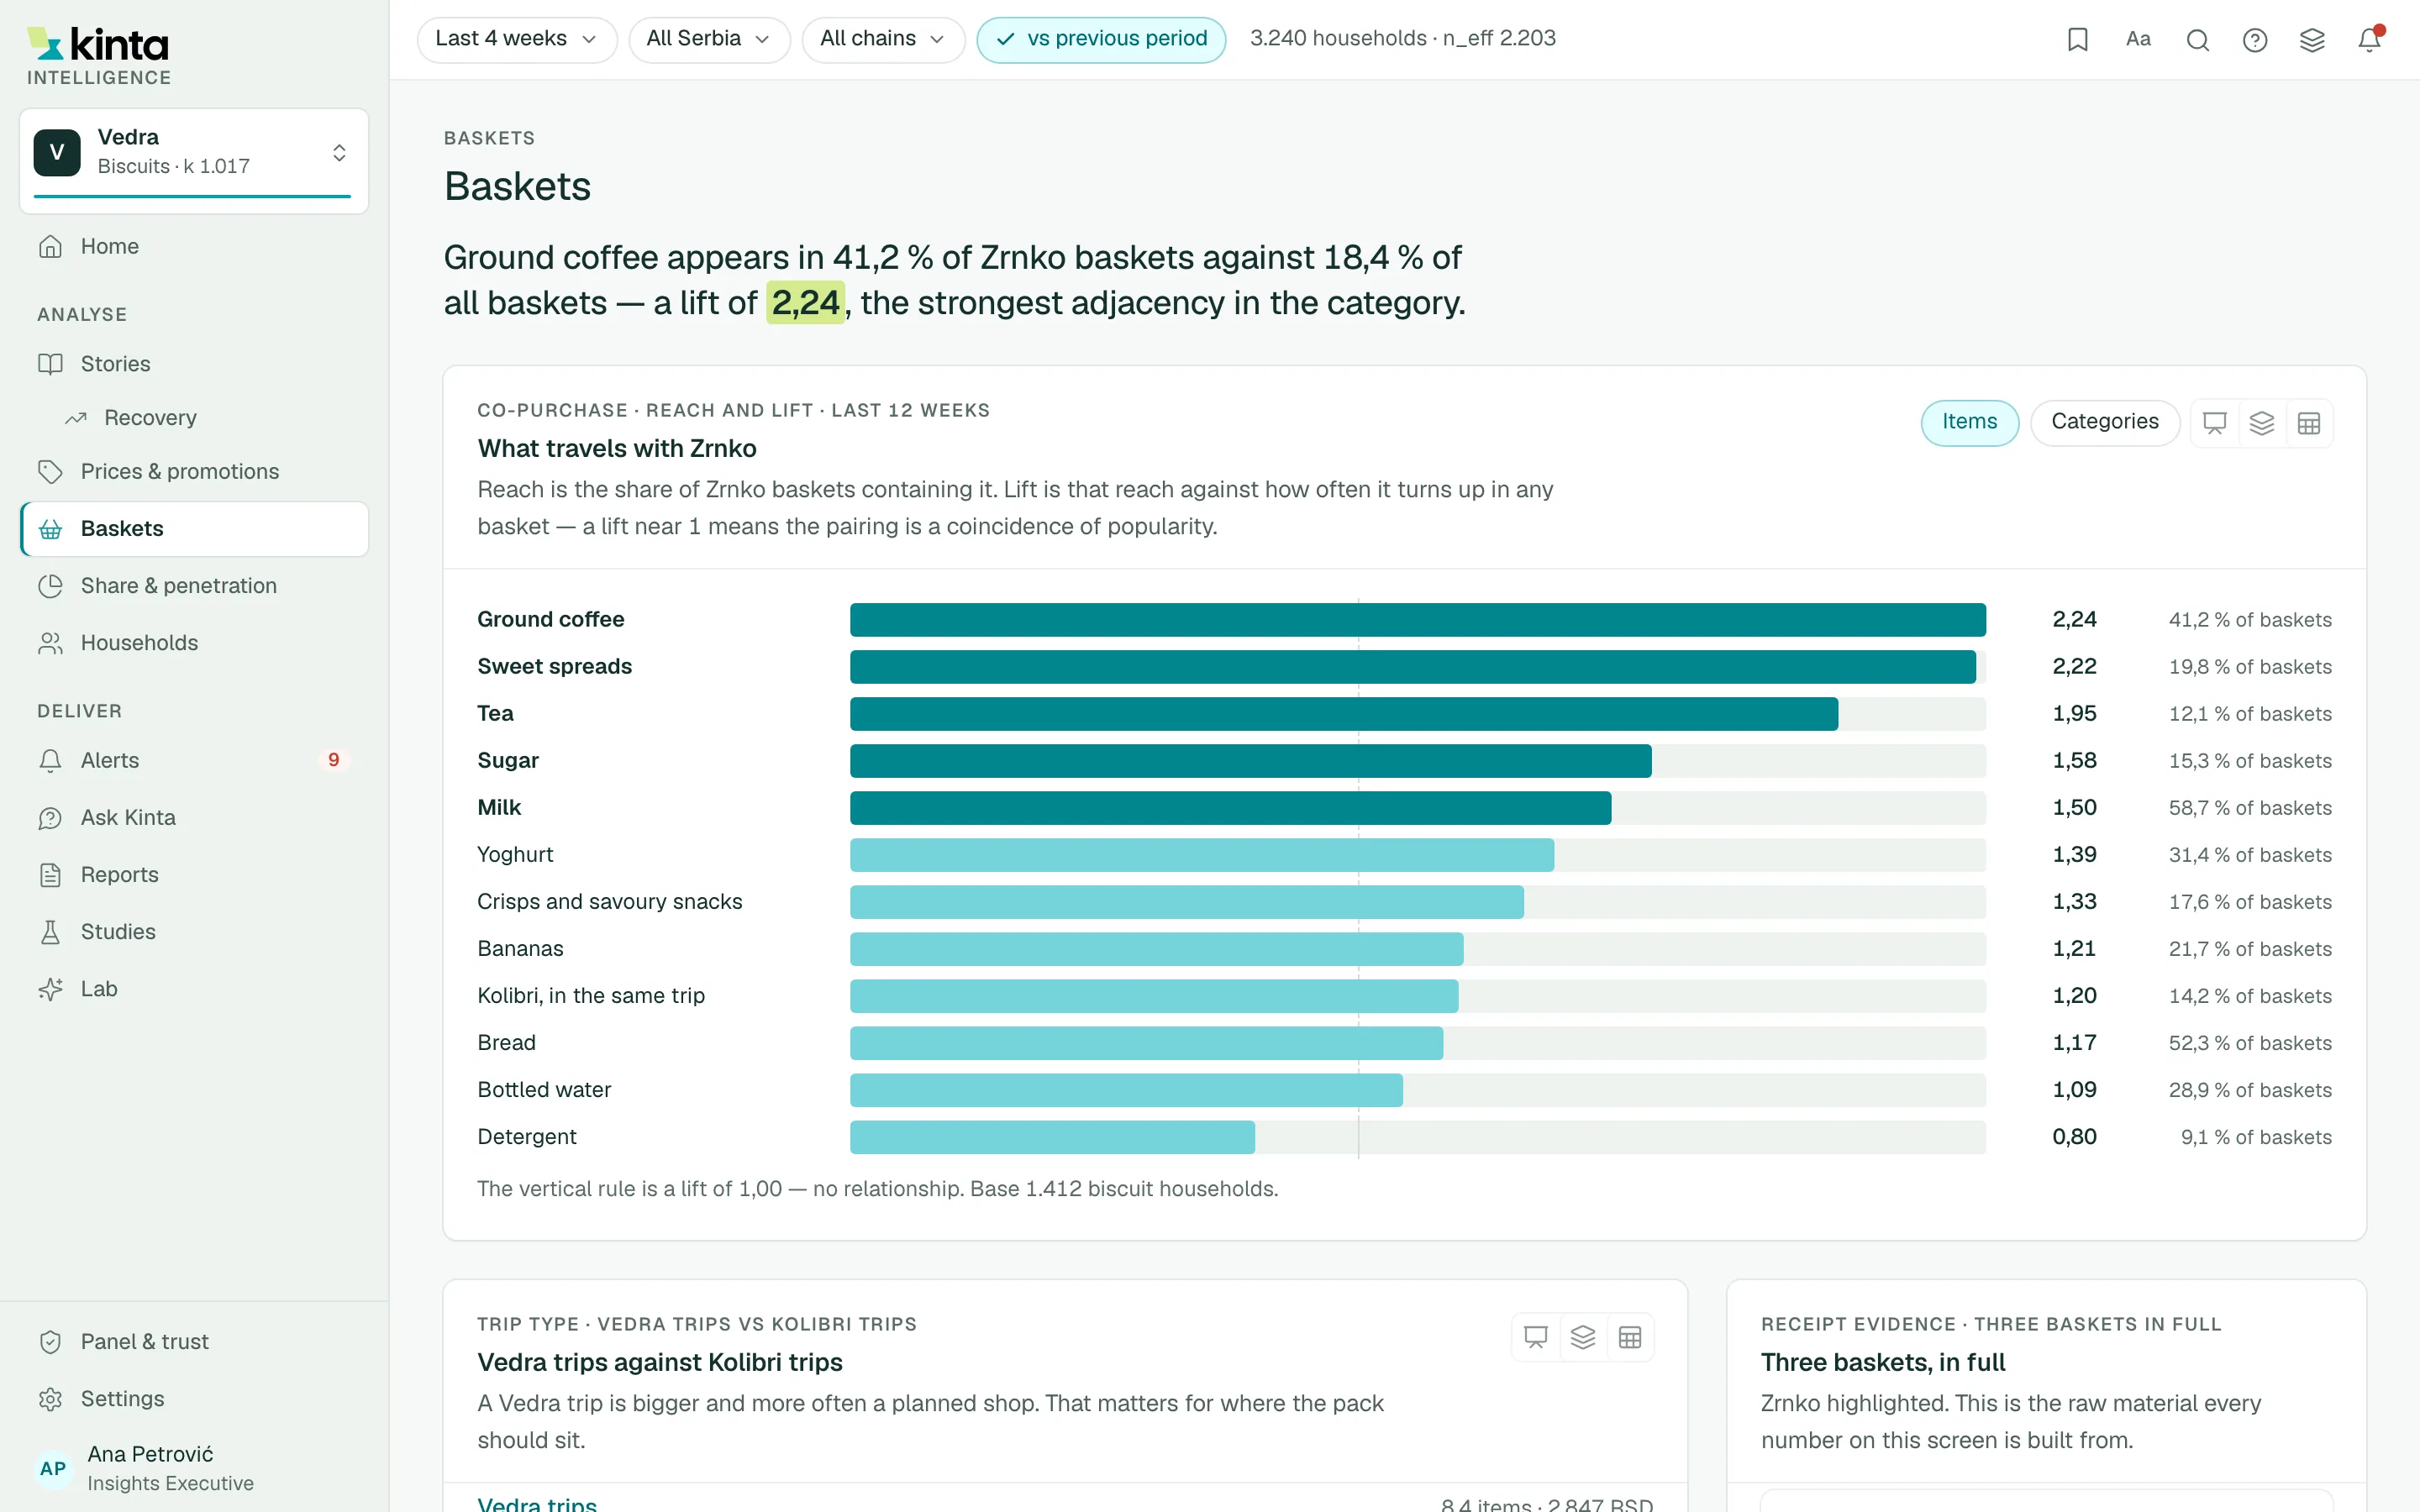
Task: Go to Home in sidebar
Action: (194, 247)
